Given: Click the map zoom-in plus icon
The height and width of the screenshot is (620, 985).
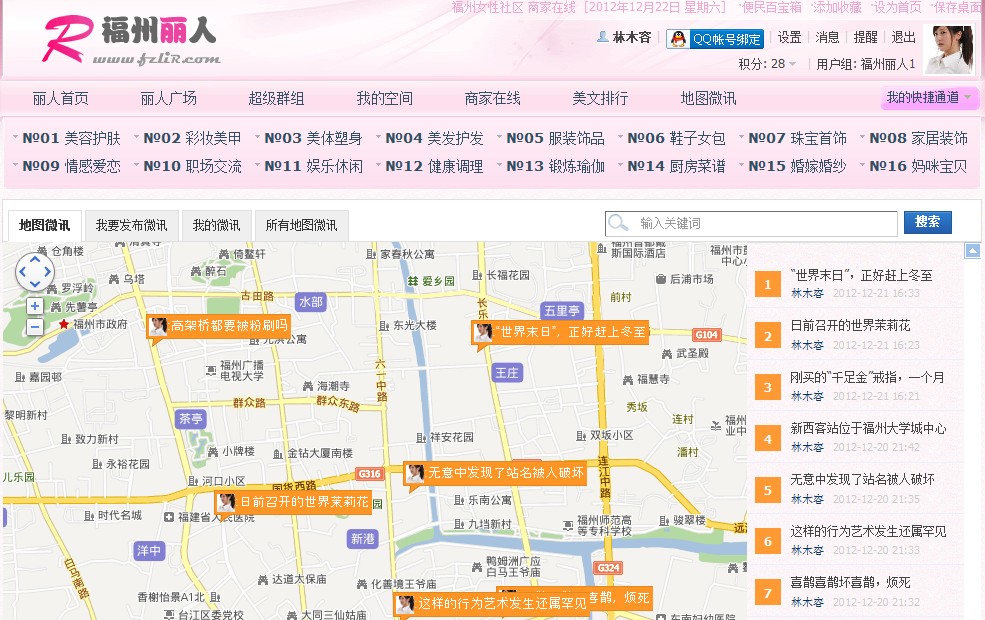Looking at the screenshot, I should tap(35, 305).
